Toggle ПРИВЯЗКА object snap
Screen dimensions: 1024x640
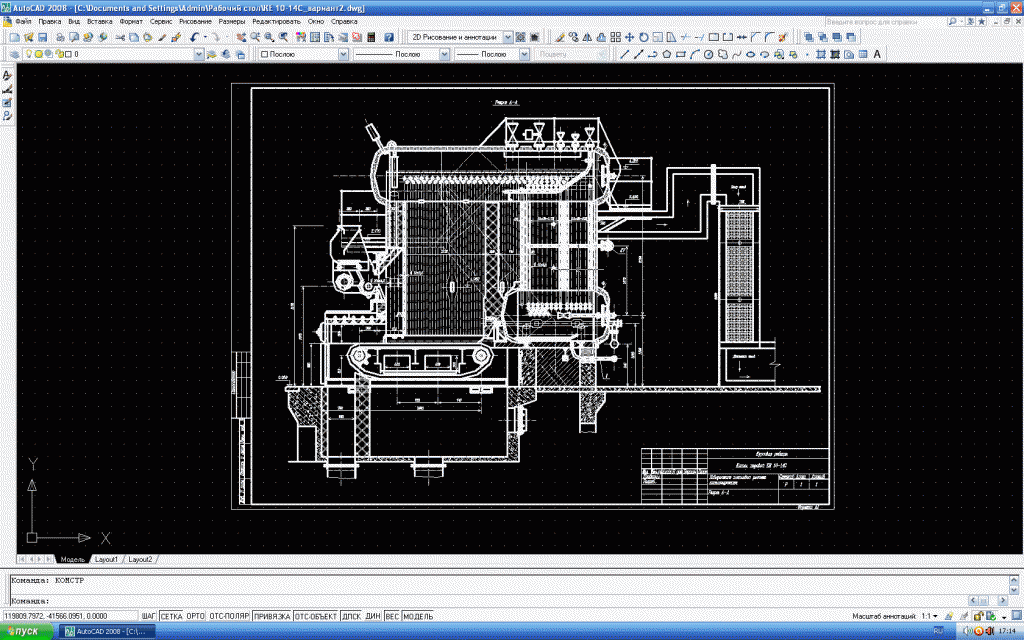[272, 616]
